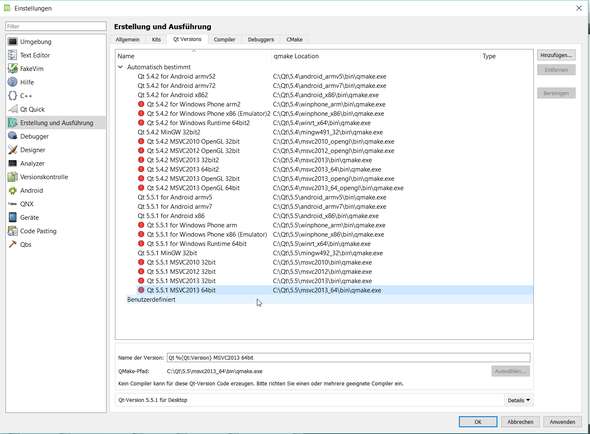
Task: Click the Qt Creator icon in title bar
Action: point(7,8)
